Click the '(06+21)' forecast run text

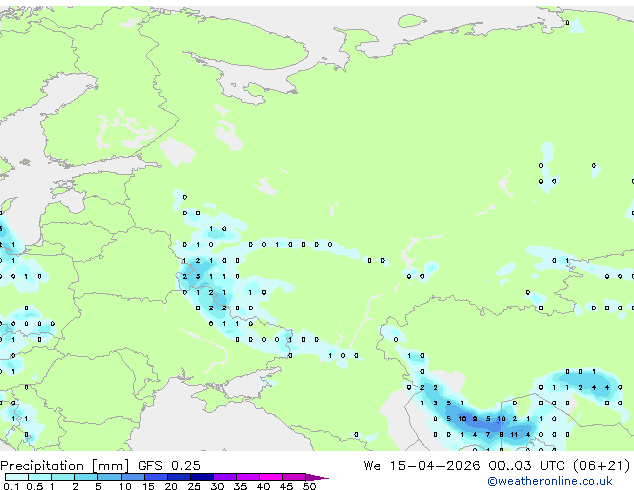(x=601, y=466)
